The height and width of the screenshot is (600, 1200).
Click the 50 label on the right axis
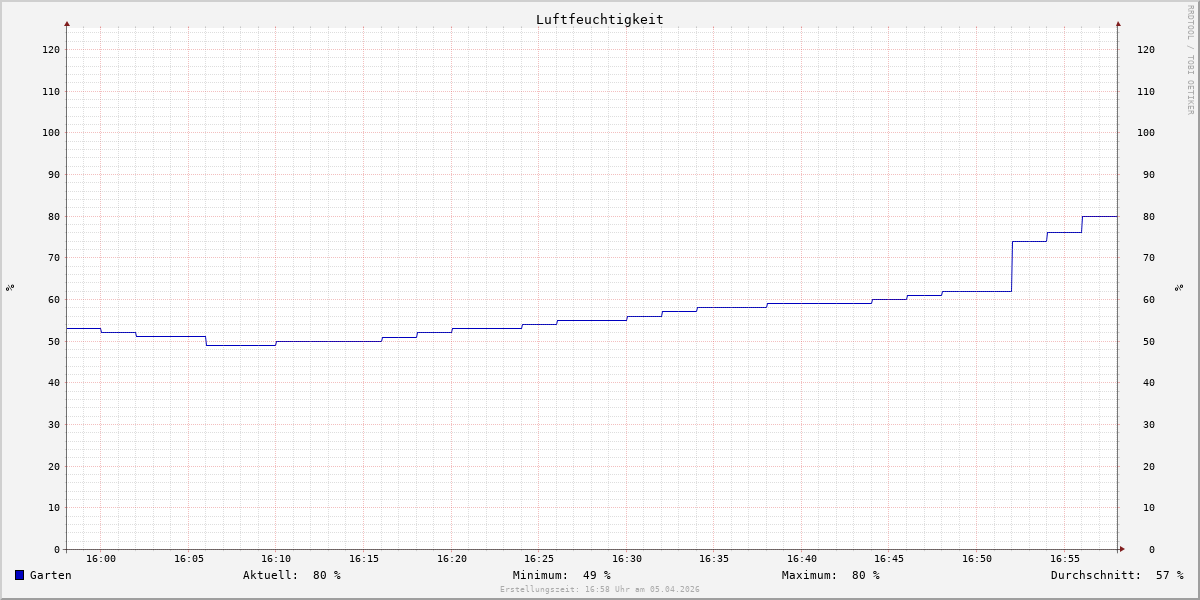point(1145,341)
